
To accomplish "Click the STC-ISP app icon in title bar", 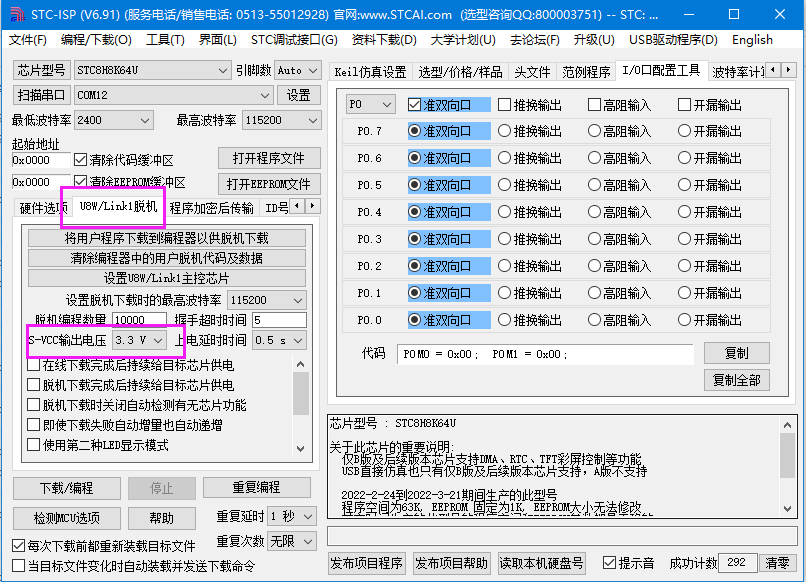I will 17,14.
